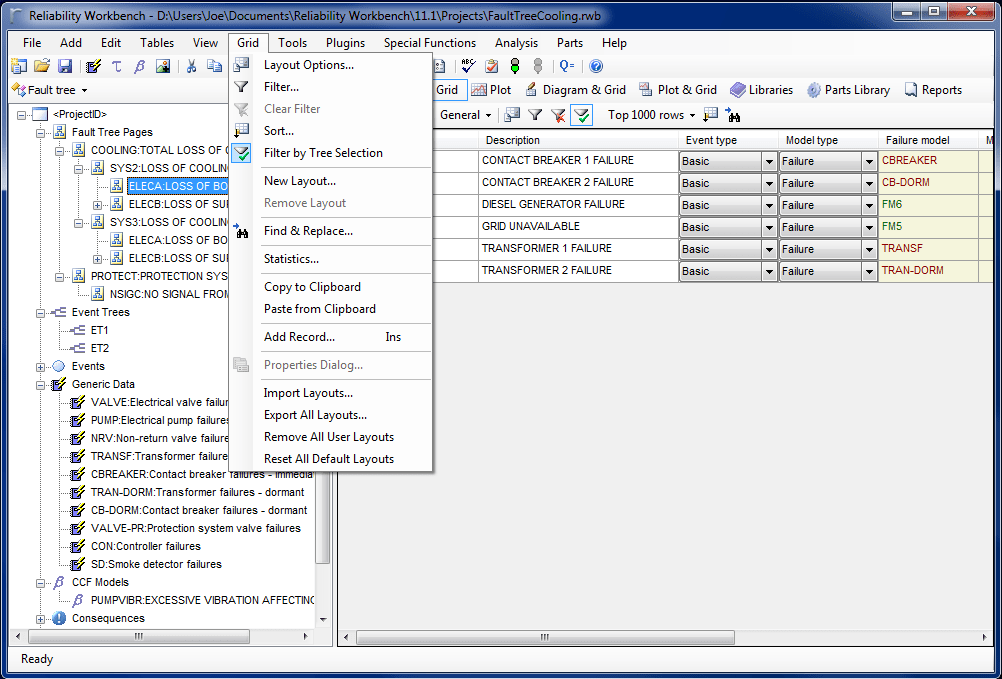Click grid toolbar Layout Options icon

[512, 115]
